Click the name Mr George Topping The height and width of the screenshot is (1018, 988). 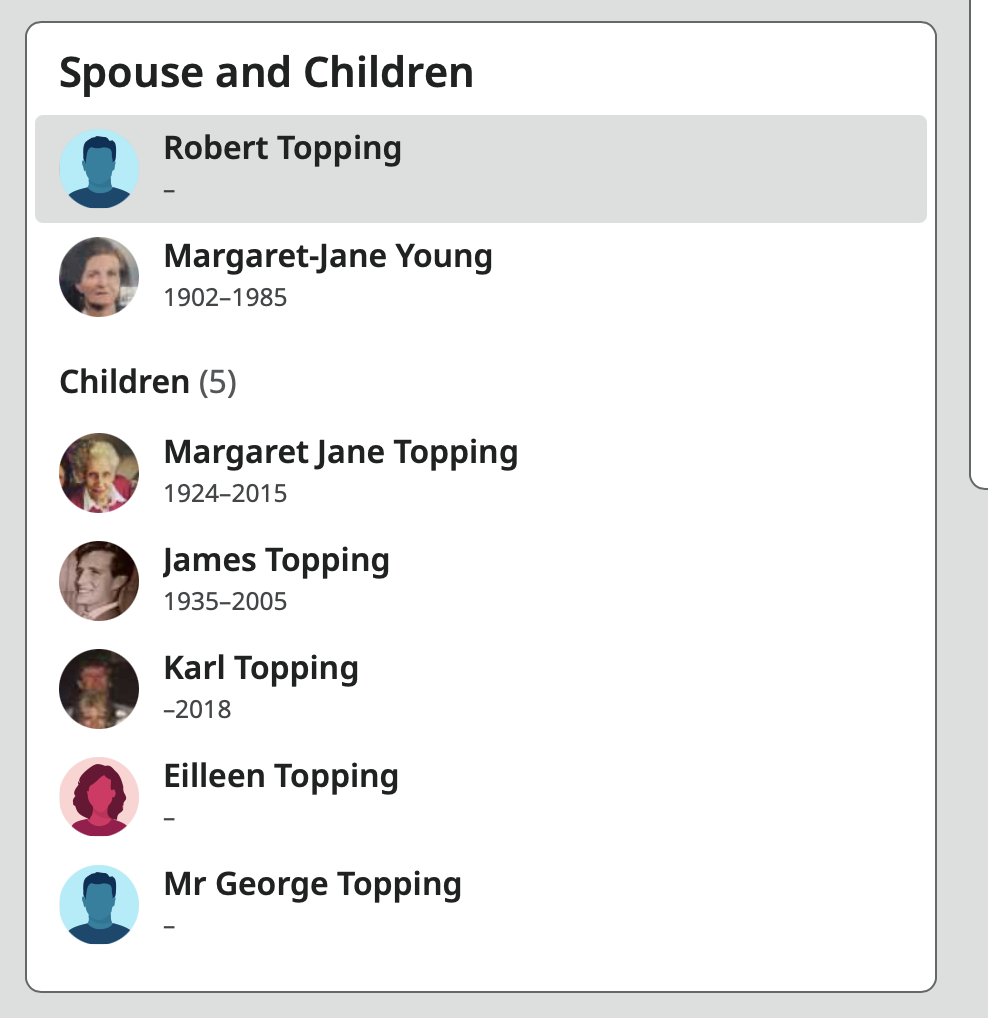(312, 884)
